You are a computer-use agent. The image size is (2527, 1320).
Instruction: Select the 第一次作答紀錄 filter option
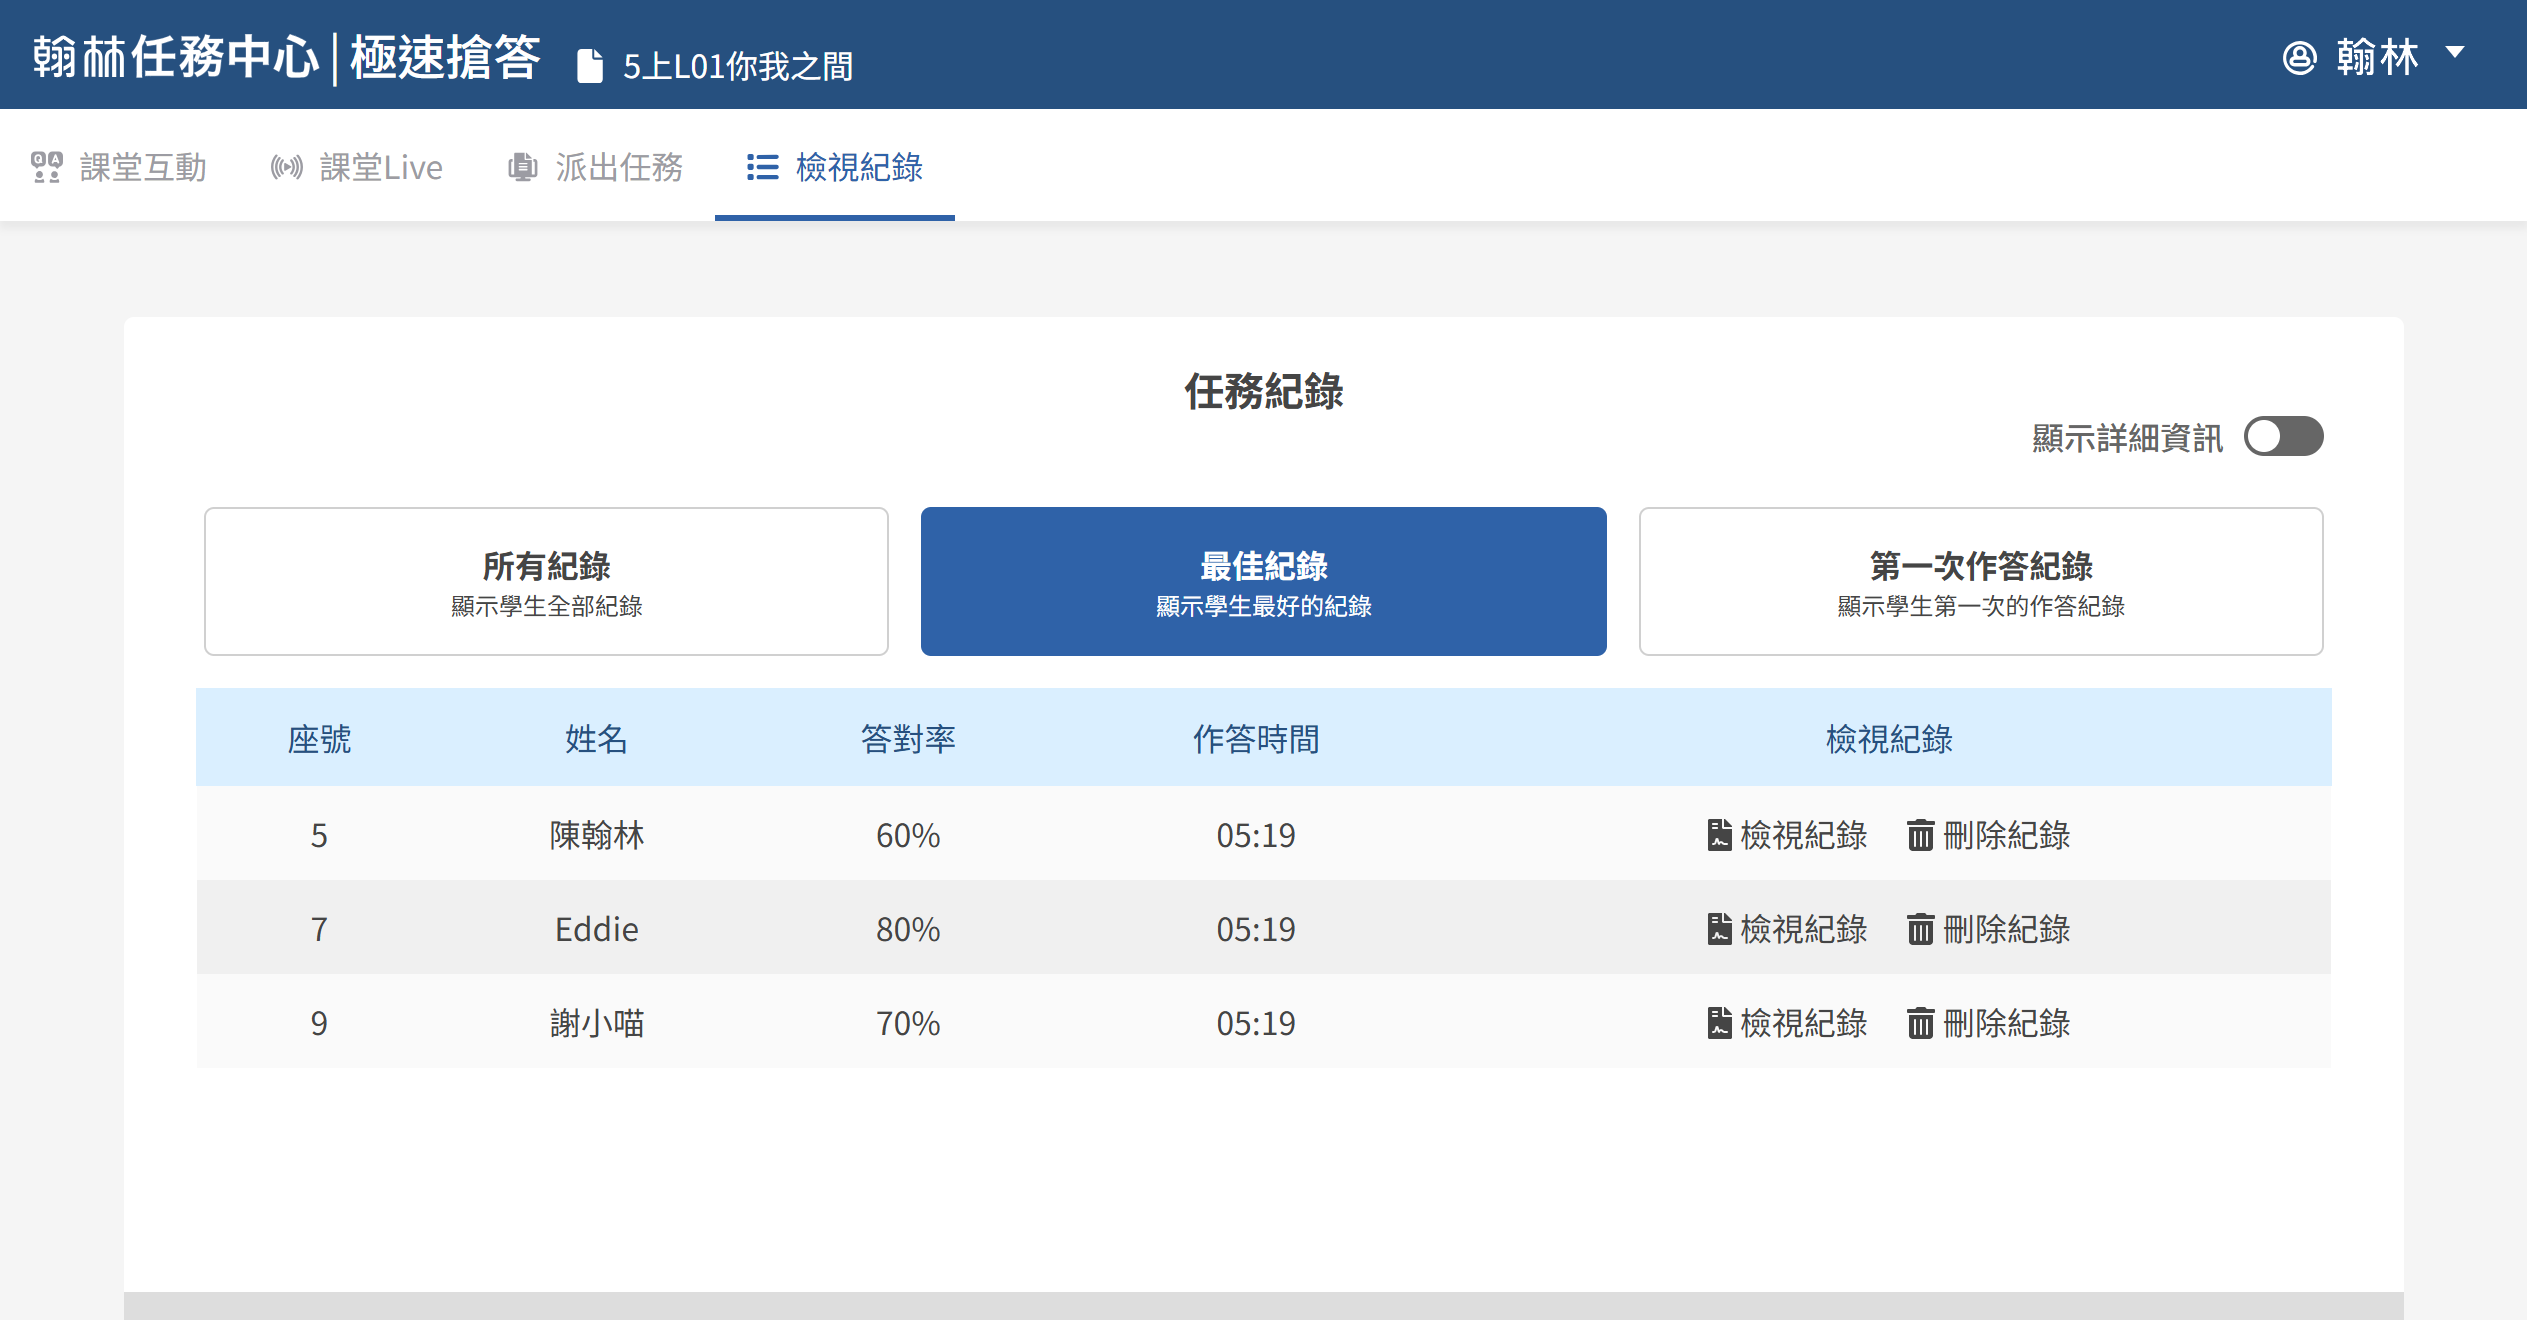pyautogui.click(x=1980, y=581)
